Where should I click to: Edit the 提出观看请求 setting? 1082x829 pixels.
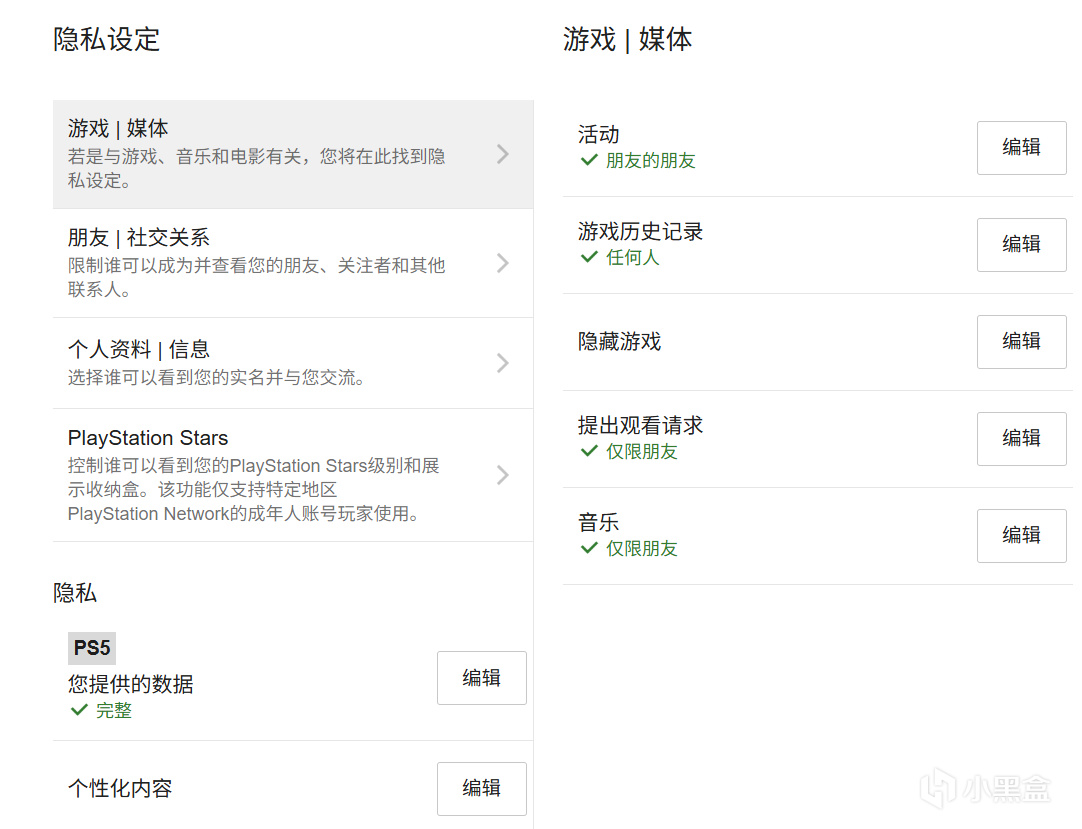1021,439
